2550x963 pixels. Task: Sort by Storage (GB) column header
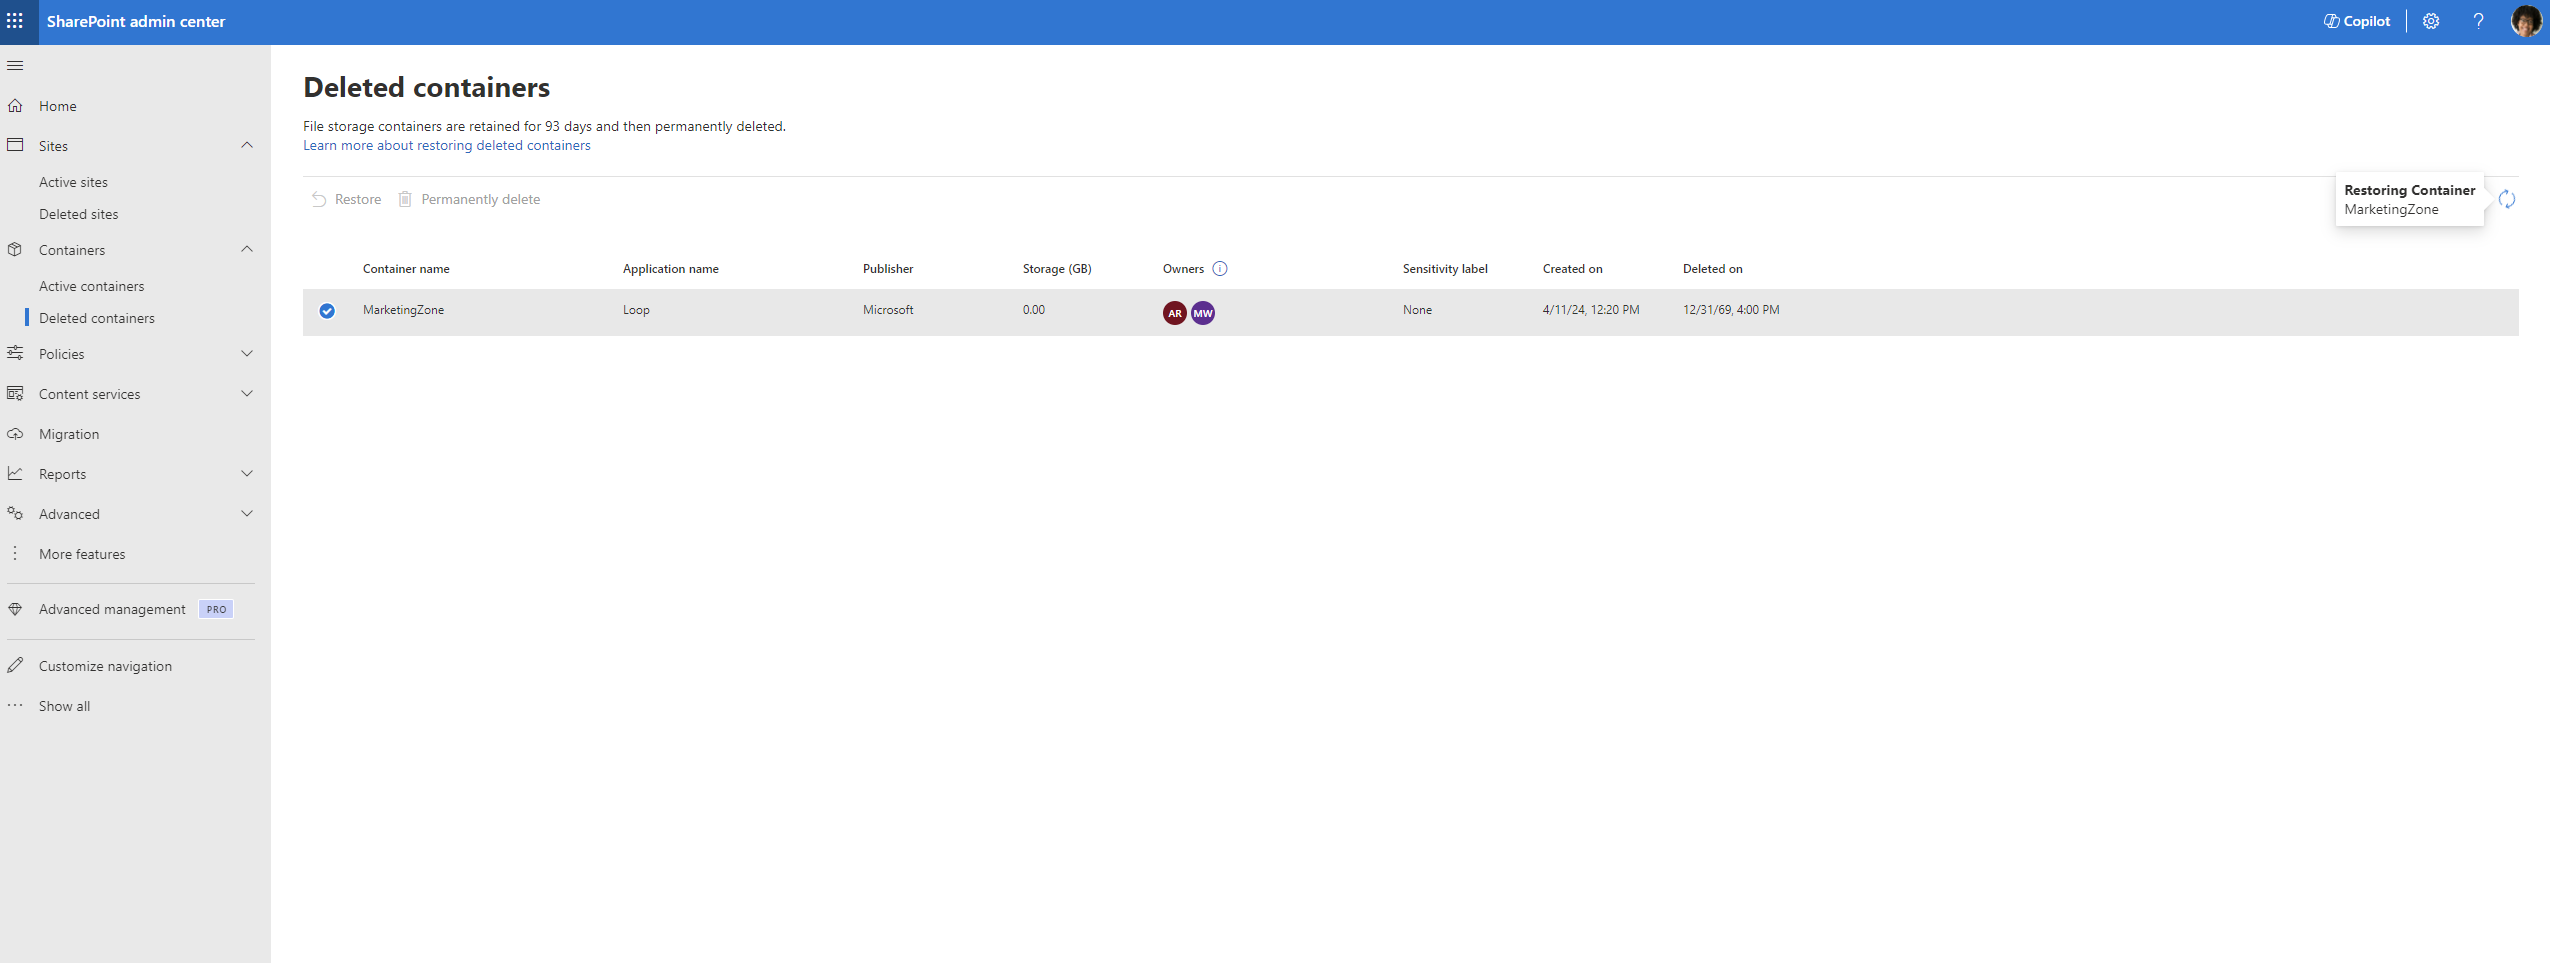pos(1057,269)
